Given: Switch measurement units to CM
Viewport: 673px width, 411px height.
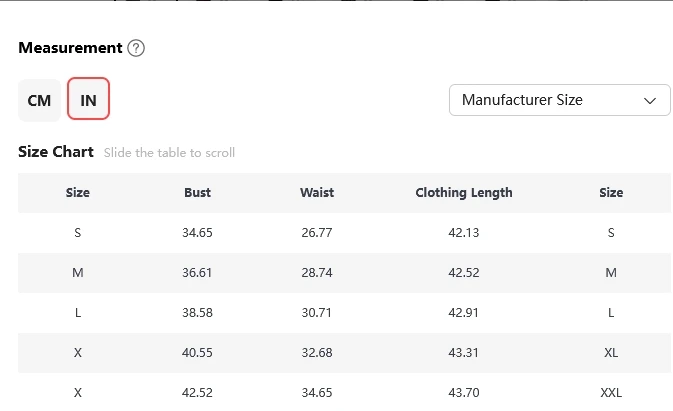Looking at the screenshot, I should (39, 100).
